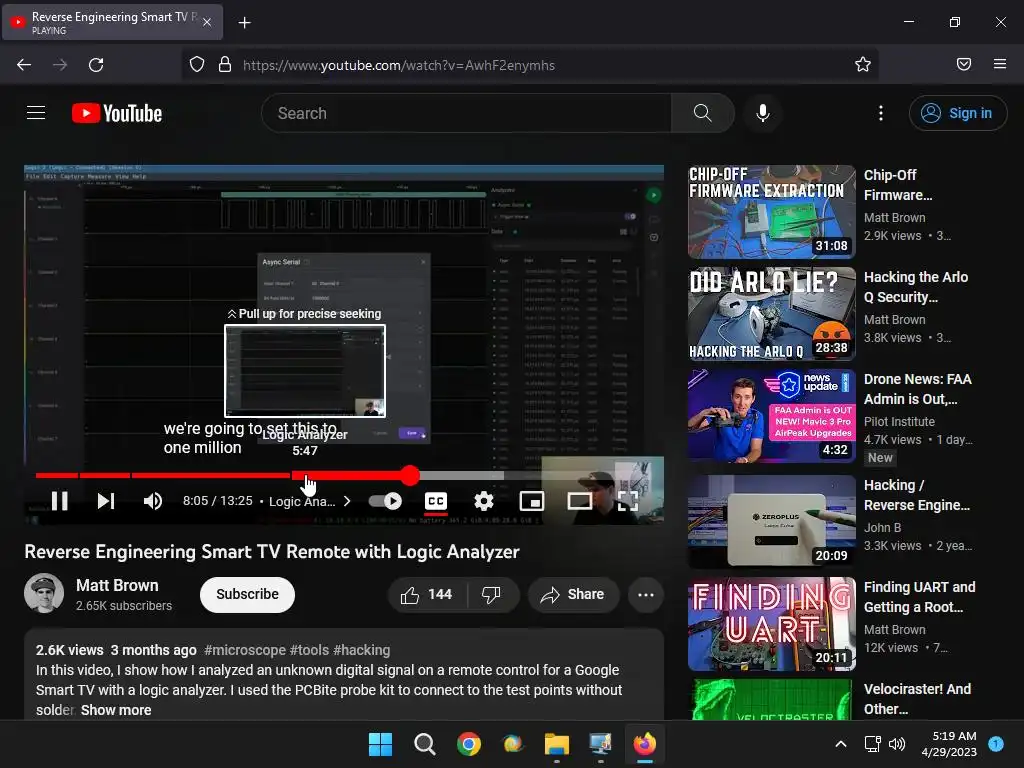Open tracking protection shield info
Image resolution: width=1024 pixels, height=768 pixels.
click(x=197, y=65)
